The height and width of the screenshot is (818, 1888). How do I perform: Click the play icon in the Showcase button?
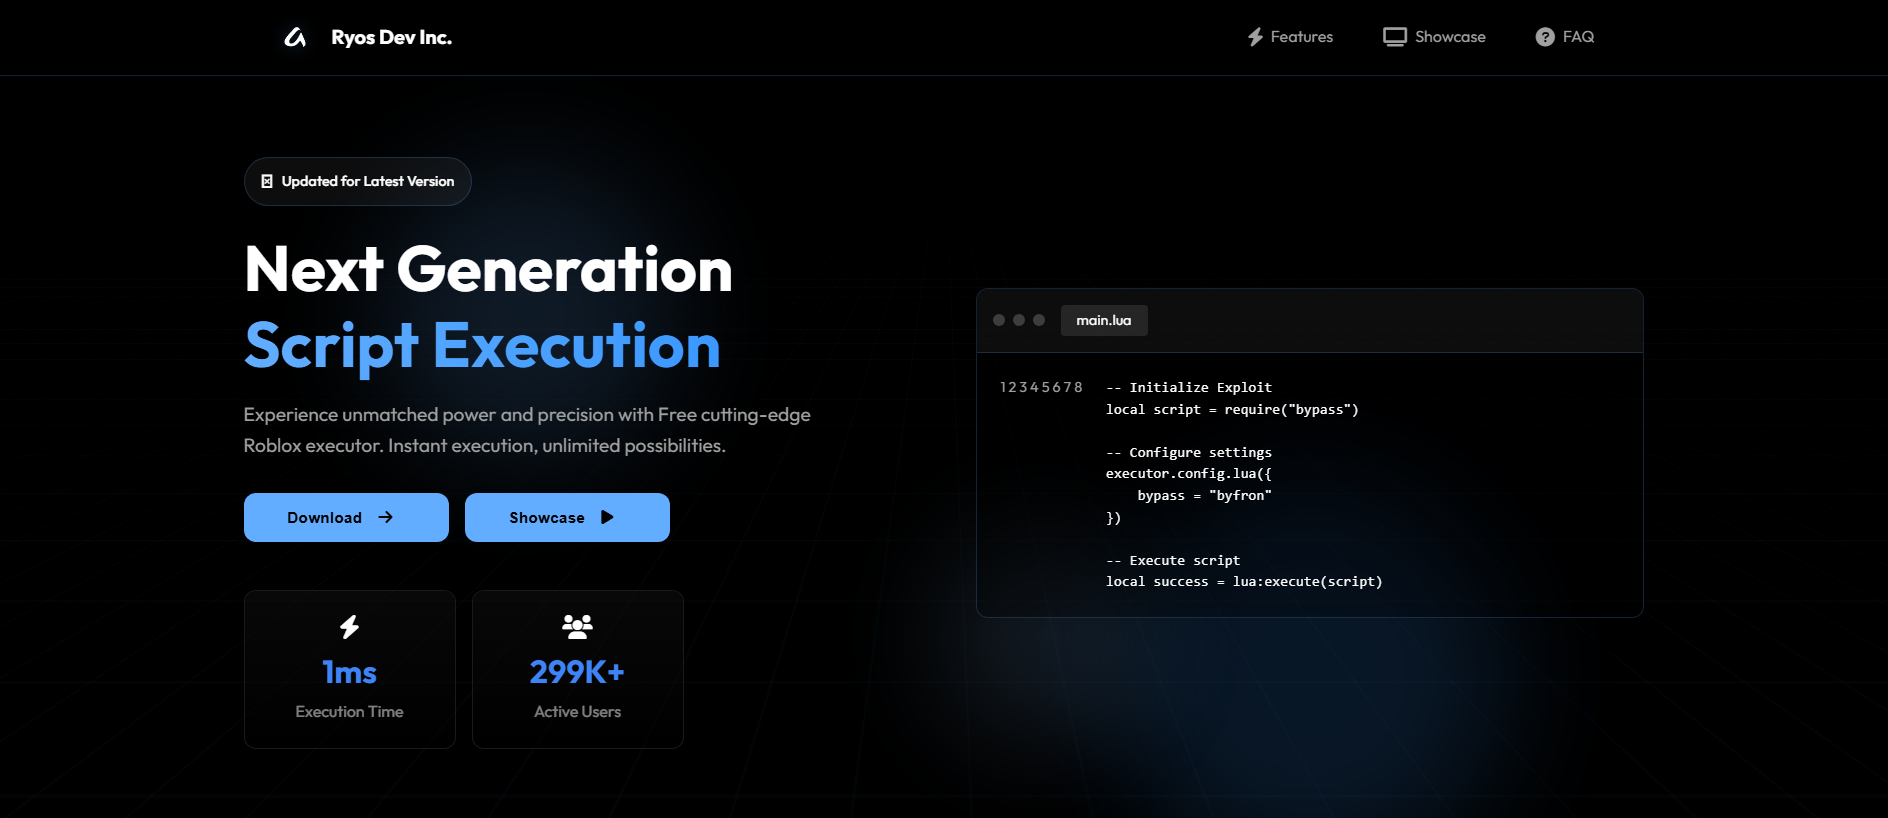pyautogui.click(x=607, y=517)
